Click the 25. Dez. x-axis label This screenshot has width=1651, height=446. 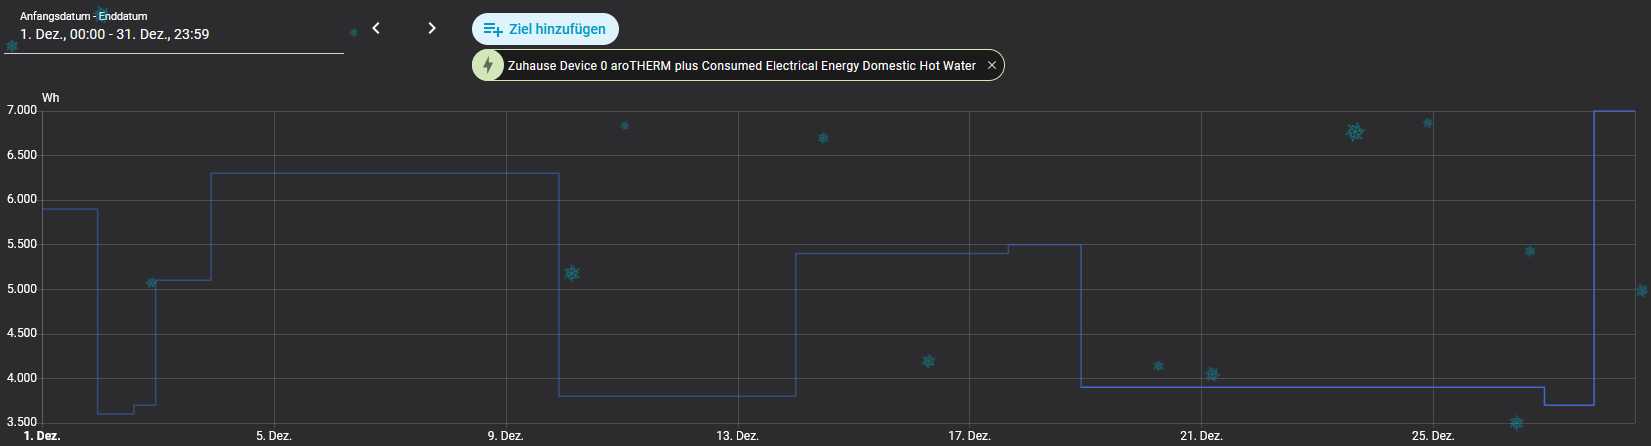tap(1433, 436)
